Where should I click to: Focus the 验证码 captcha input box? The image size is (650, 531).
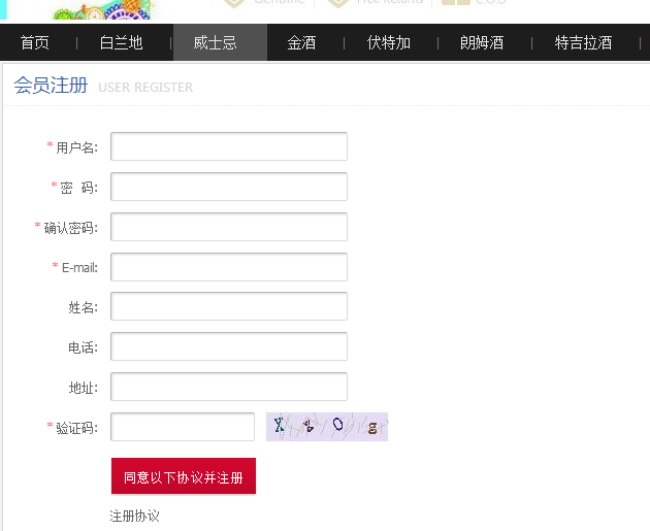(x=182, y=427)
